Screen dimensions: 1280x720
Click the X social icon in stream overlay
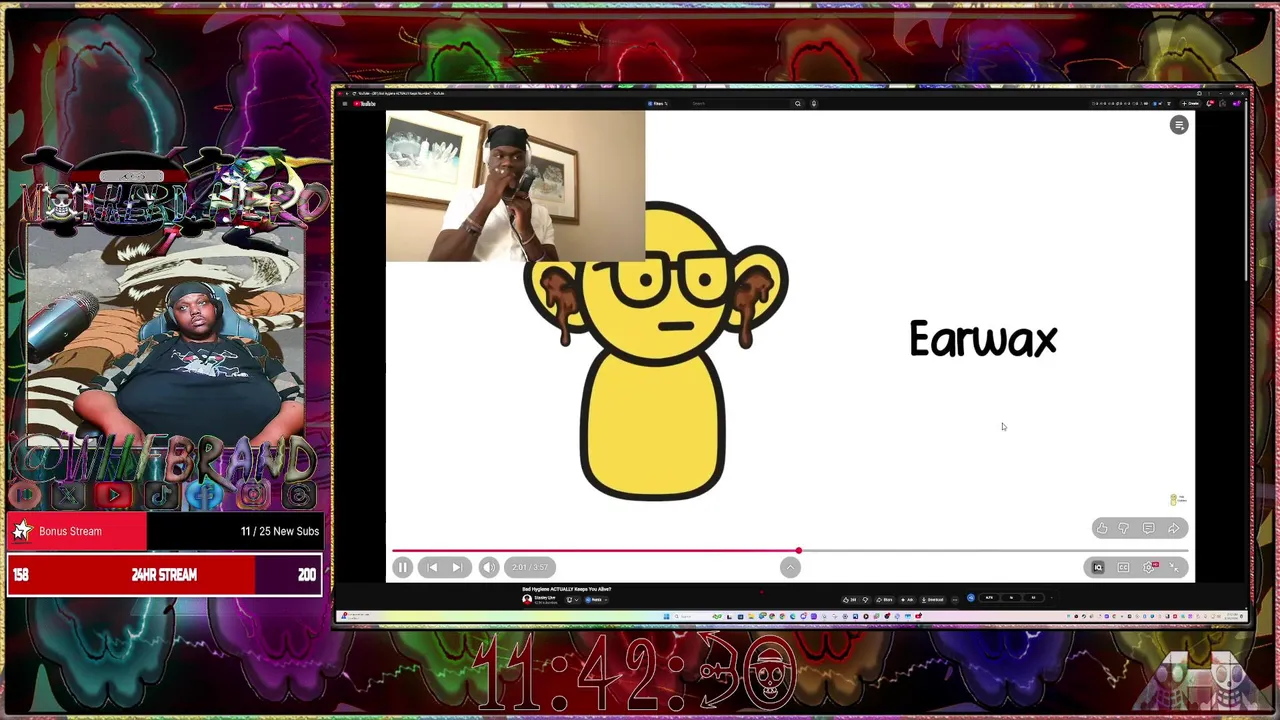pos(68,494)
